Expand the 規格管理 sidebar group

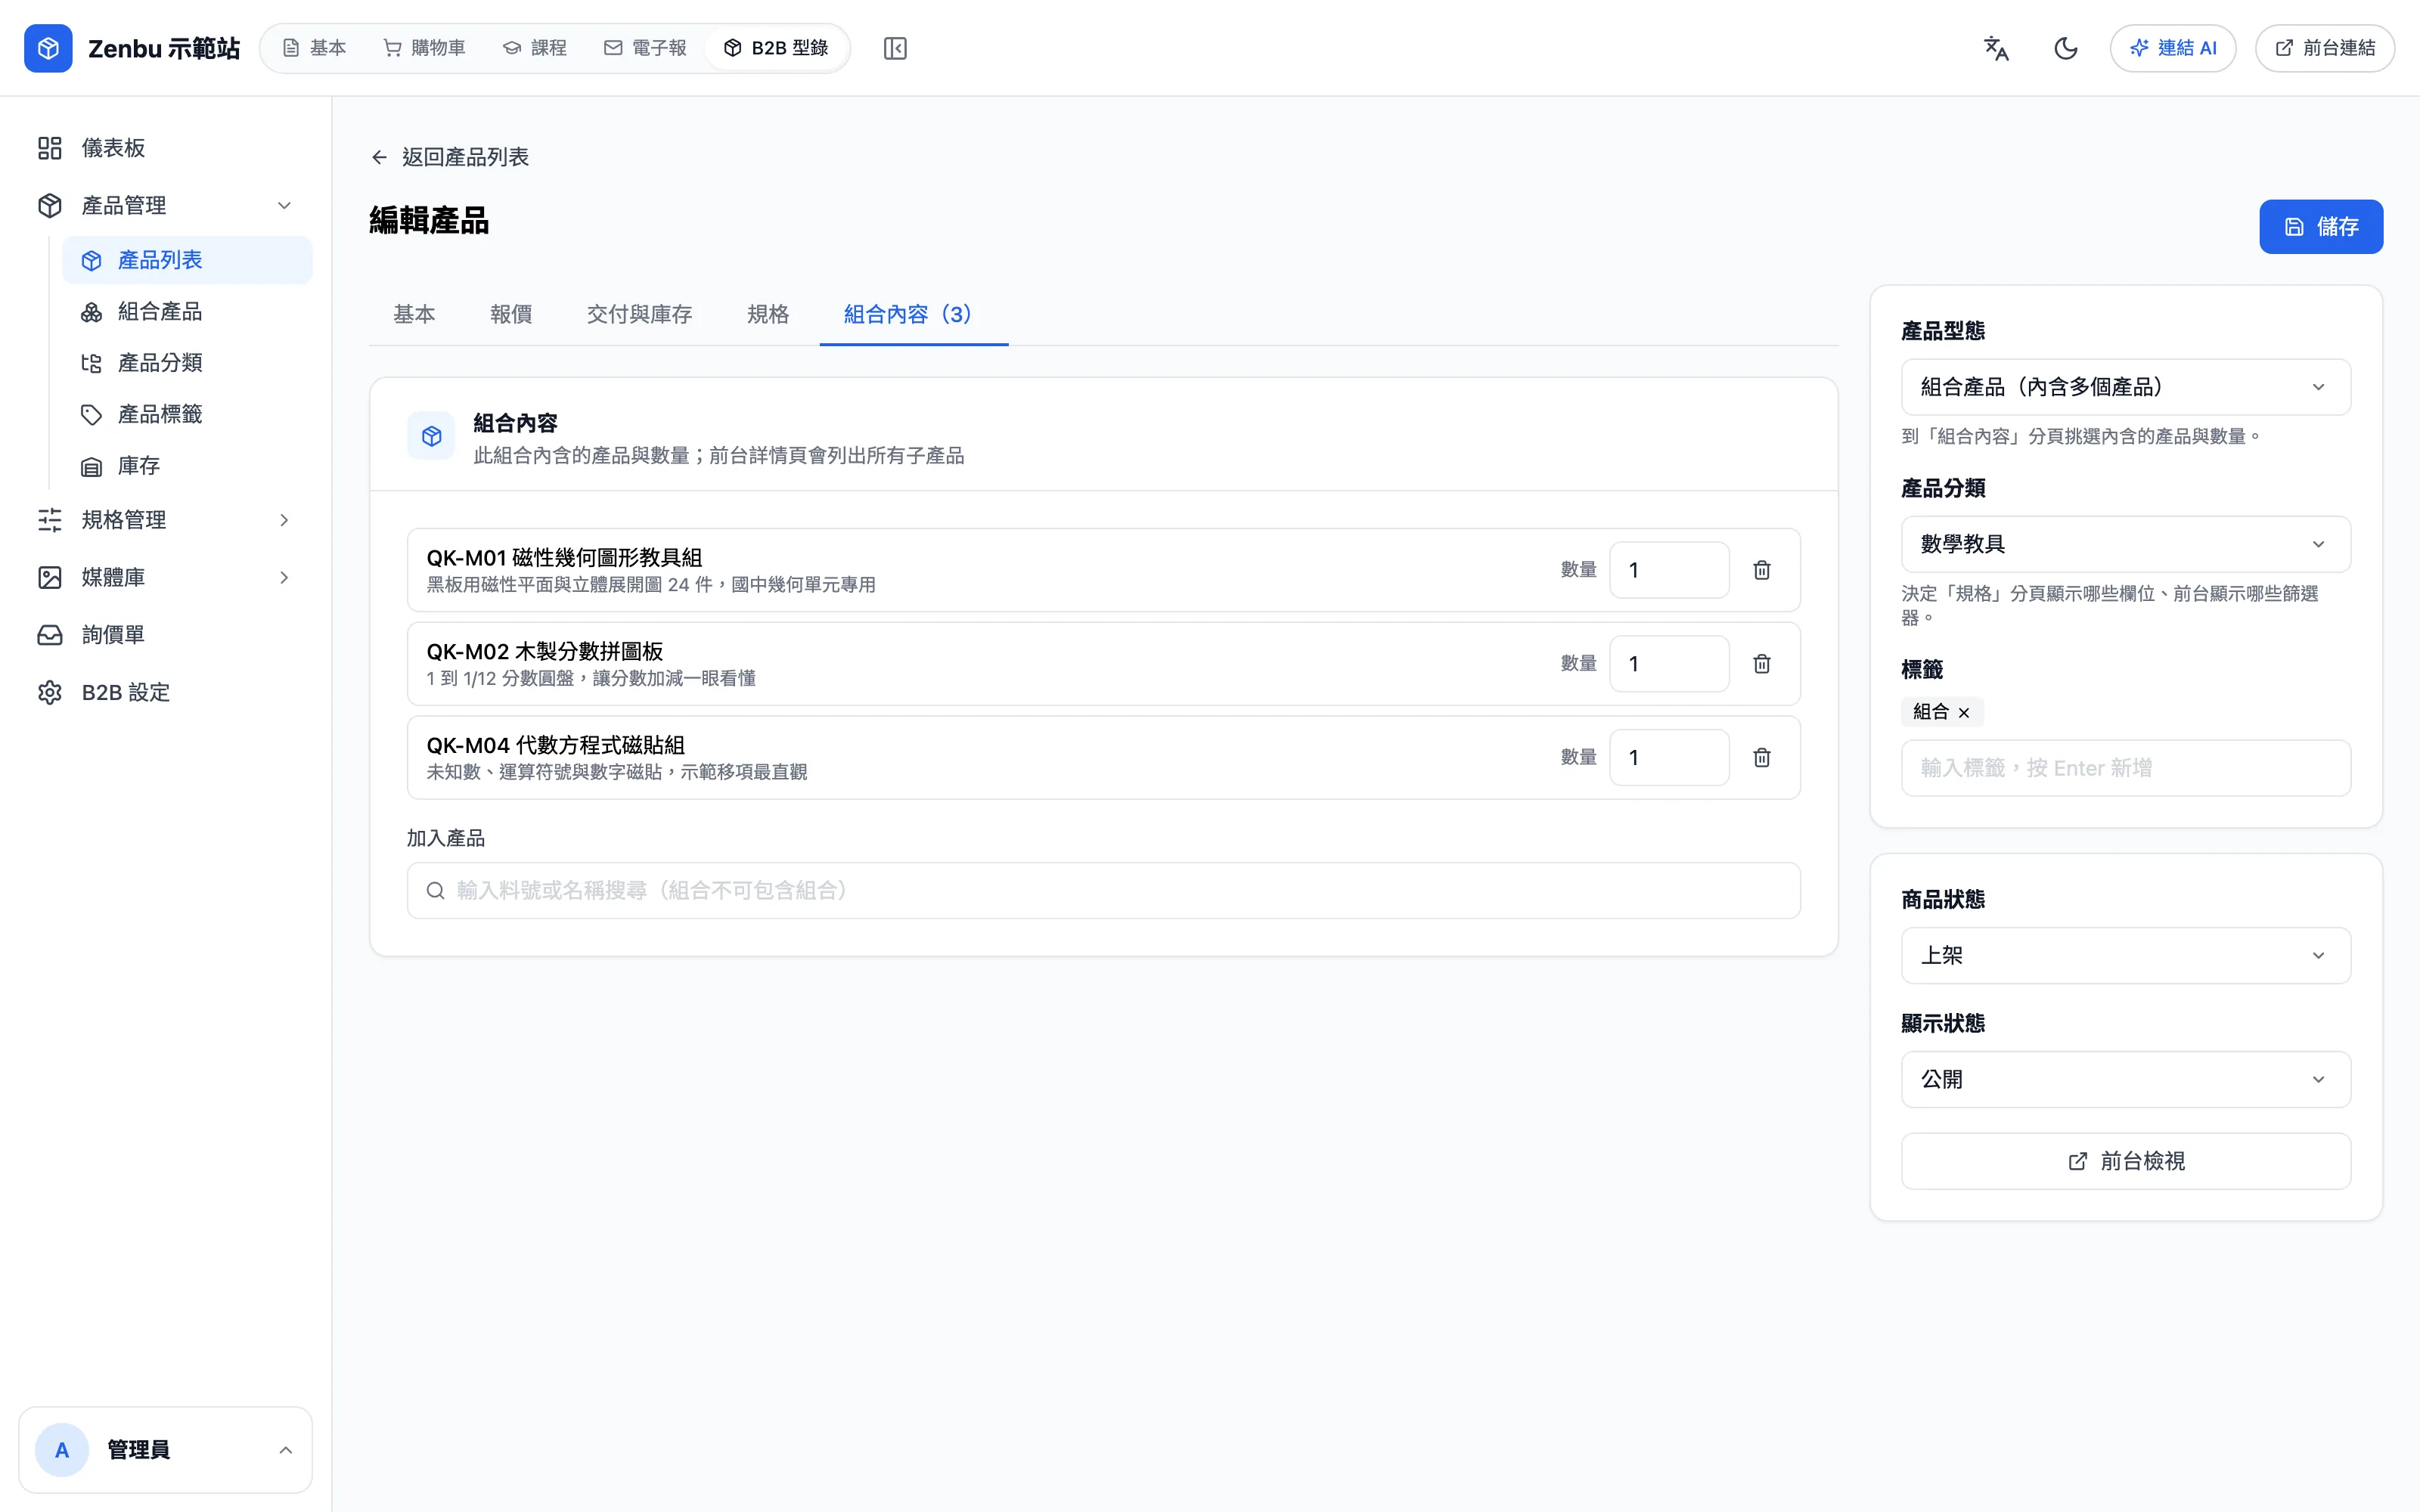pos(166,520)
